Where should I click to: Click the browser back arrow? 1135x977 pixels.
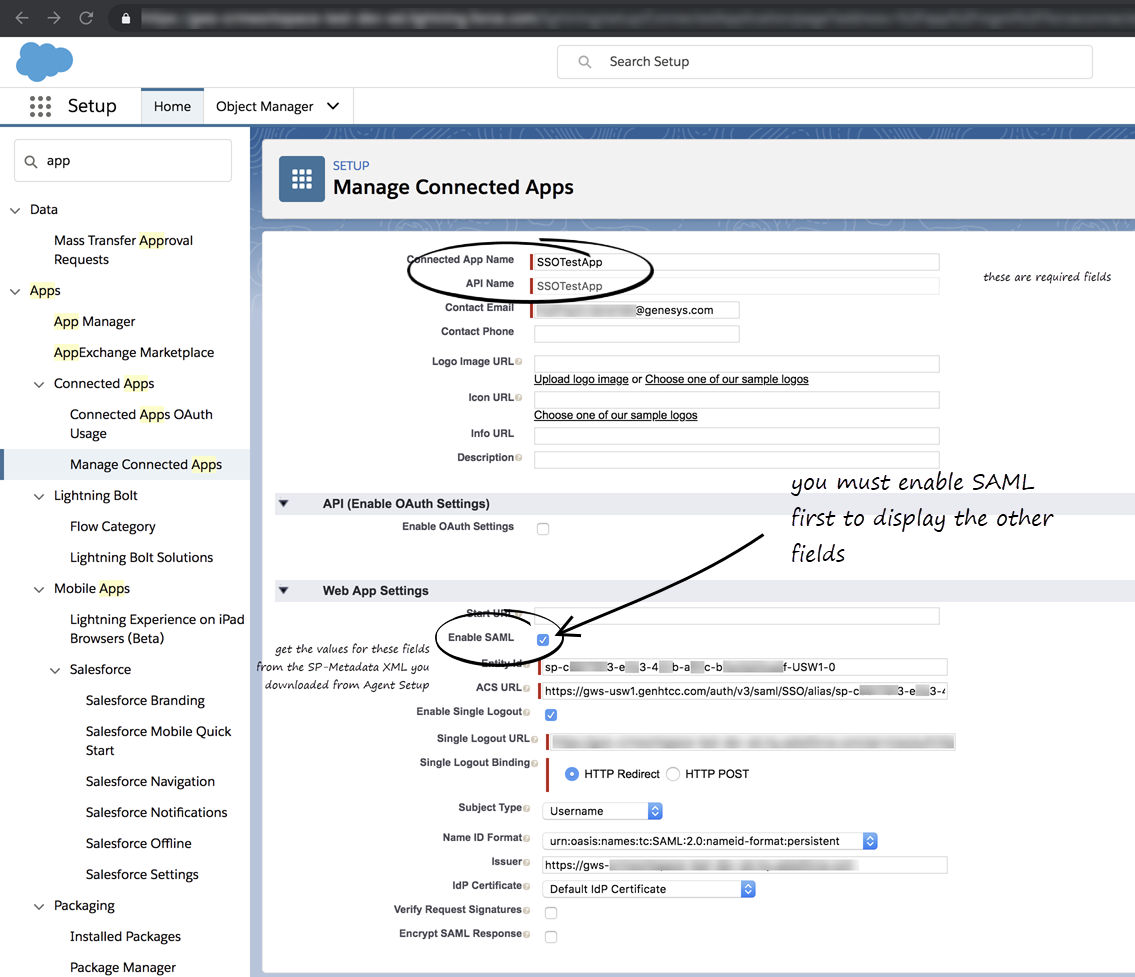pos(22,17)
